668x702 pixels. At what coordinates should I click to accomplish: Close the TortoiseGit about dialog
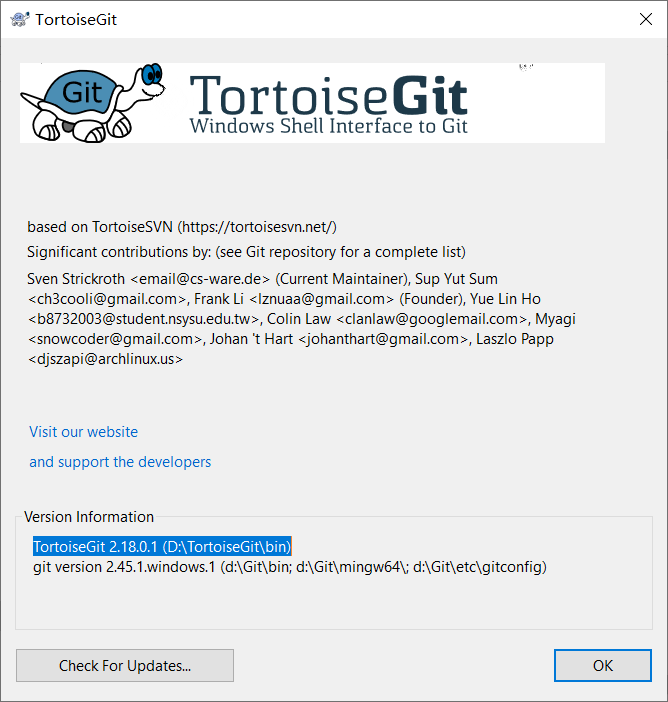click(646, 19)
